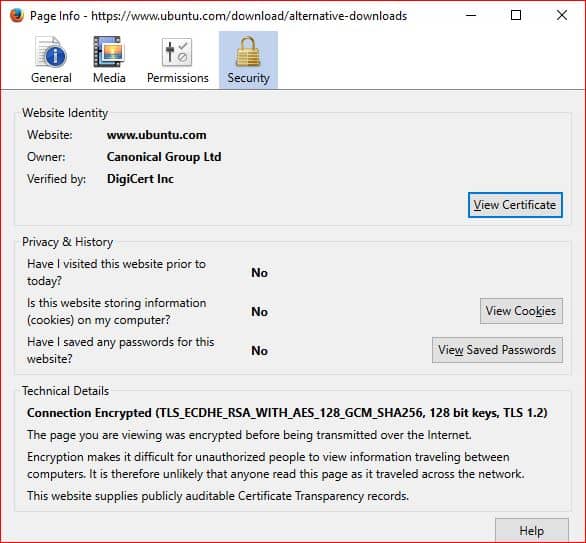Open the General tab document icon

tap(51, 52)
